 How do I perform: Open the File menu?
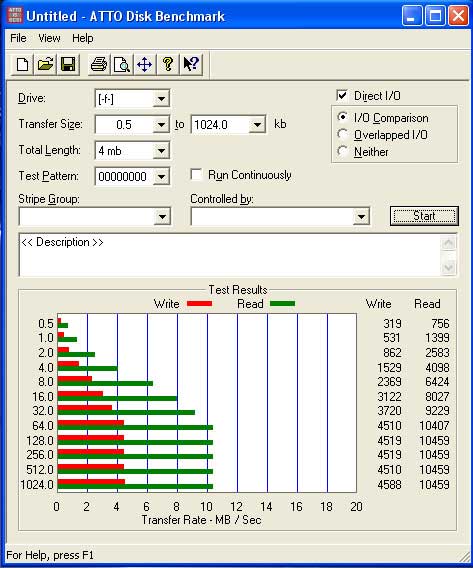[18, 38]
